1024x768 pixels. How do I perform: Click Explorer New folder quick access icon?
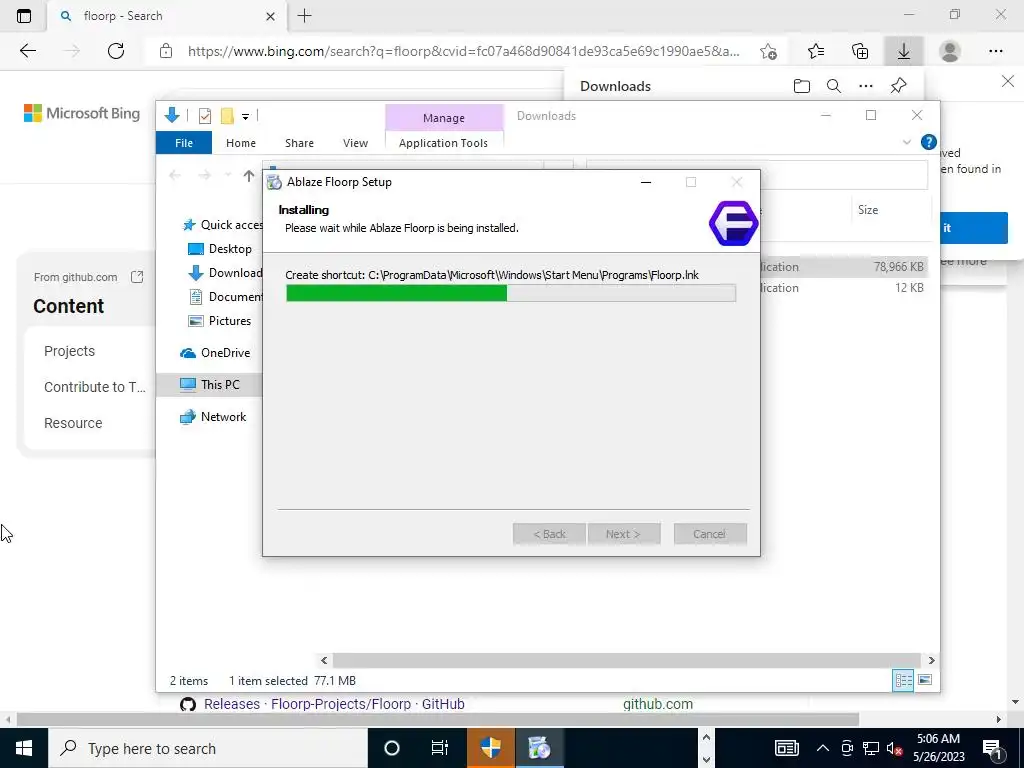227,116
